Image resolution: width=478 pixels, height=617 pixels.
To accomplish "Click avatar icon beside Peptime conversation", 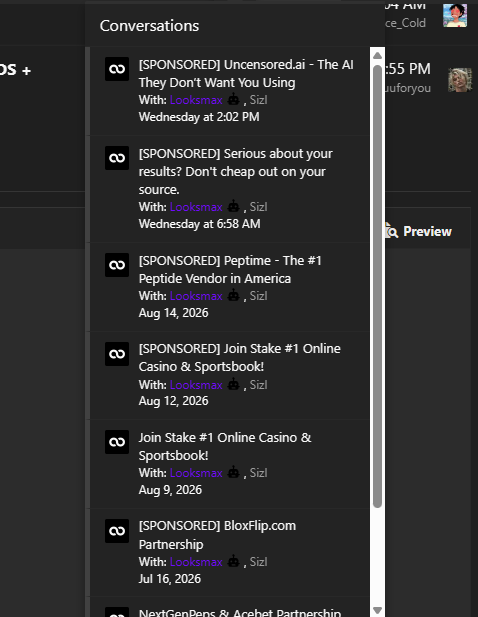I will (117, 265).
